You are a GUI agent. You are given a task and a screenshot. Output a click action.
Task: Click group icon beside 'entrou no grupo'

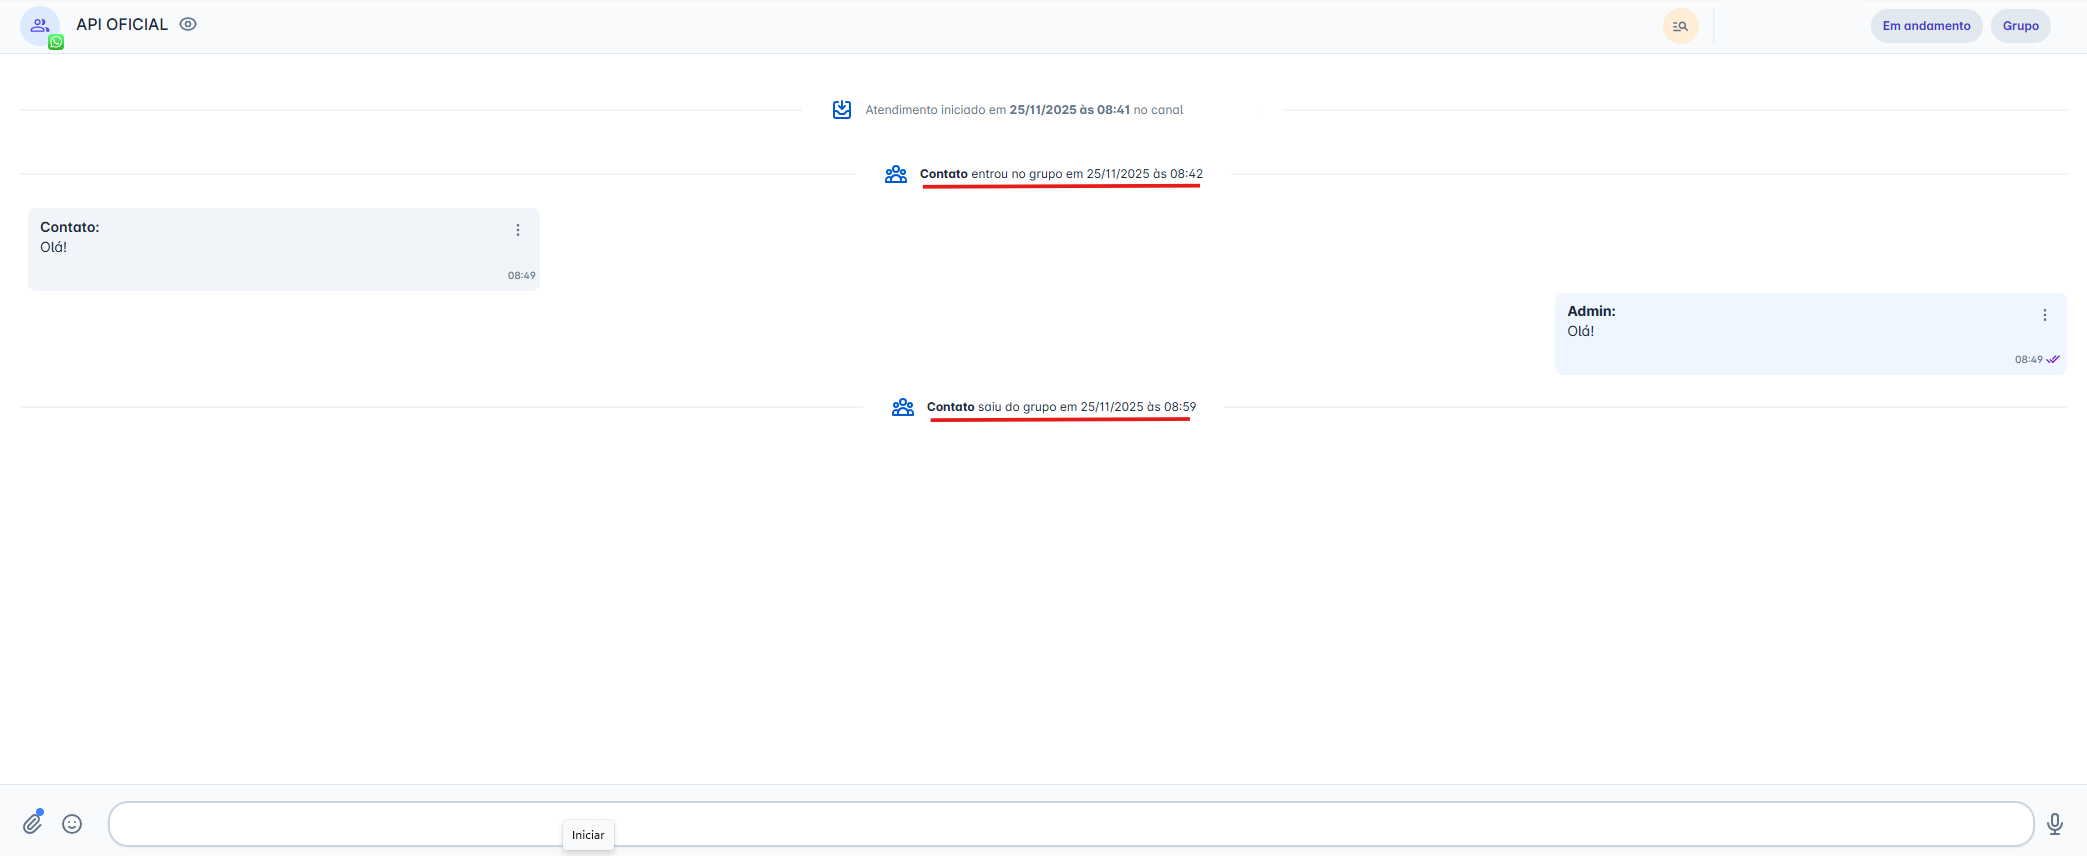[x=896, y=174]
